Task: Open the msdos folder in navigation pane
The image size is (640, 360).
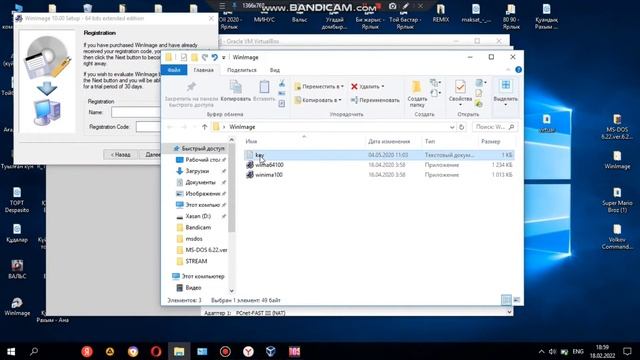Action: [x=194, y=239]
